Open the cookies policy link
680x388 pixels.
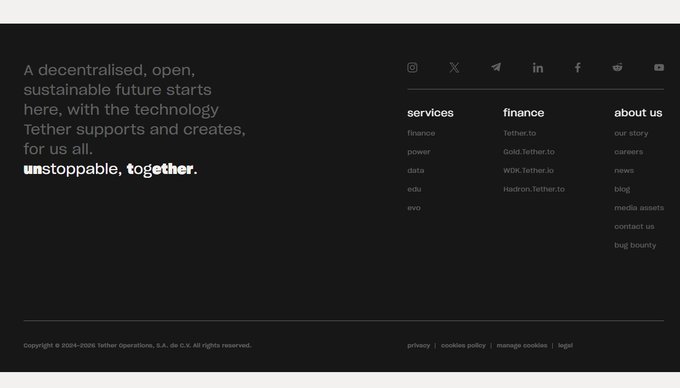tap(463, 346)
